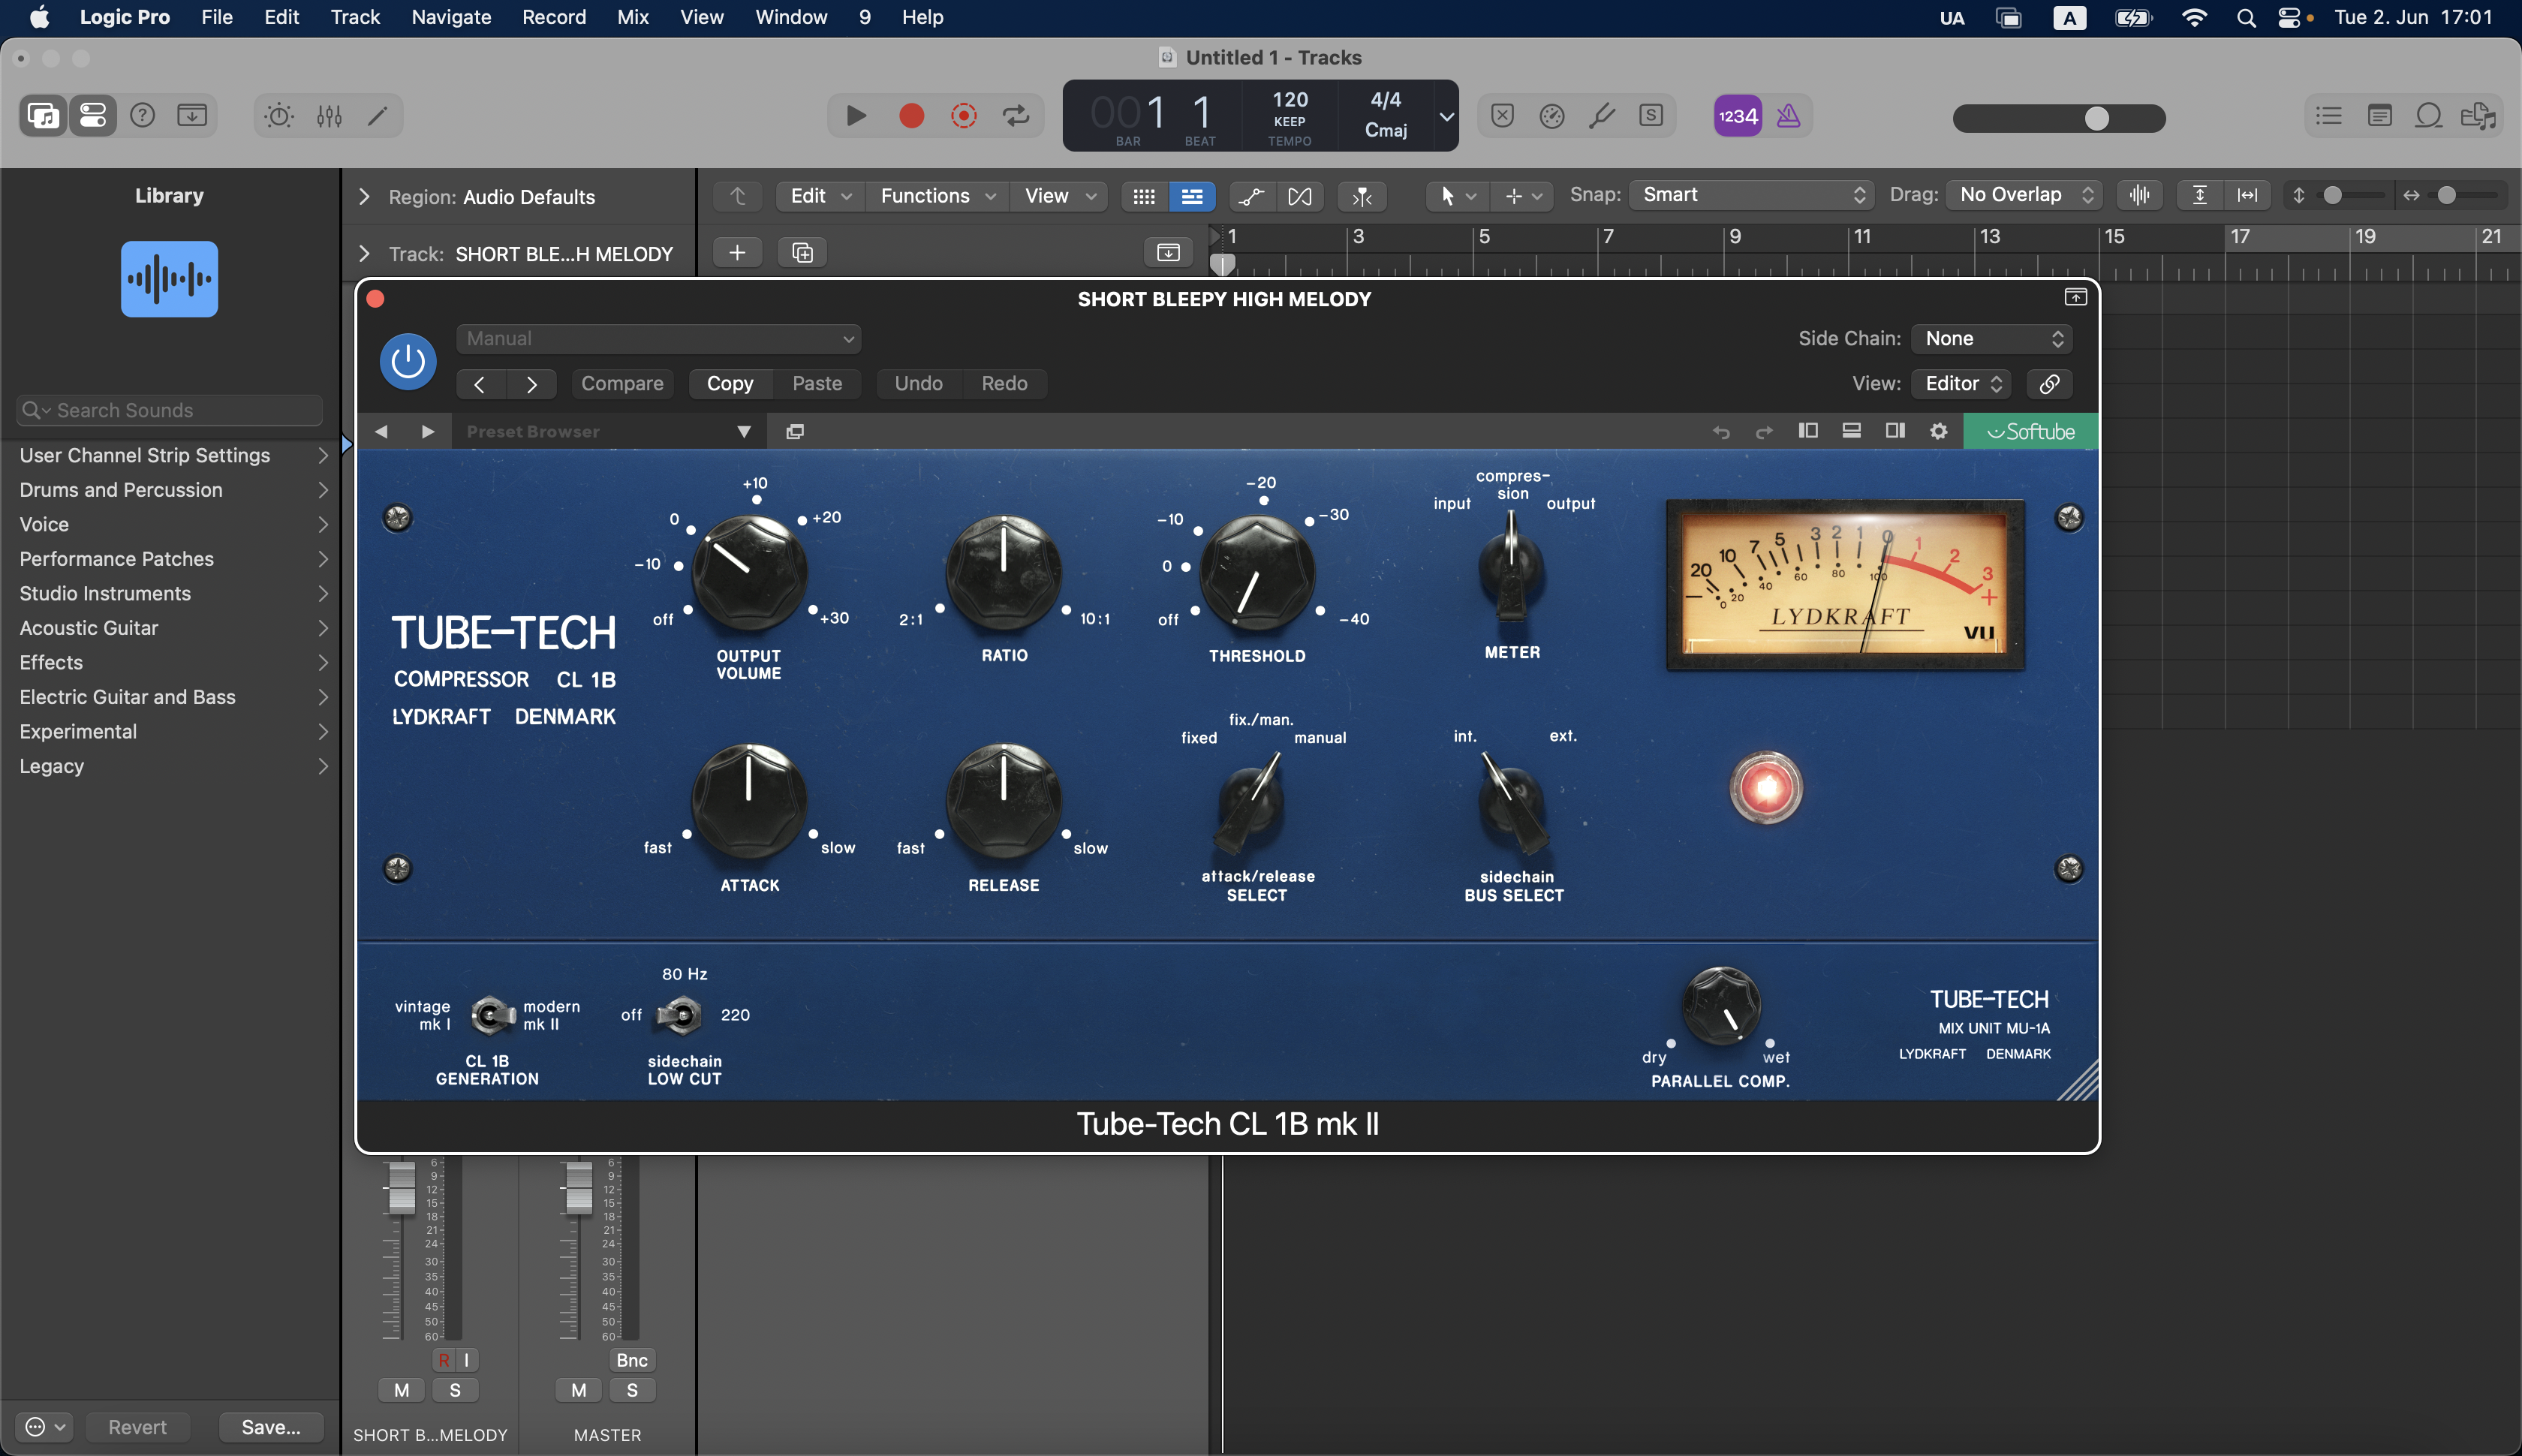
Task: Open Note Pads button
Action: 2379,116
